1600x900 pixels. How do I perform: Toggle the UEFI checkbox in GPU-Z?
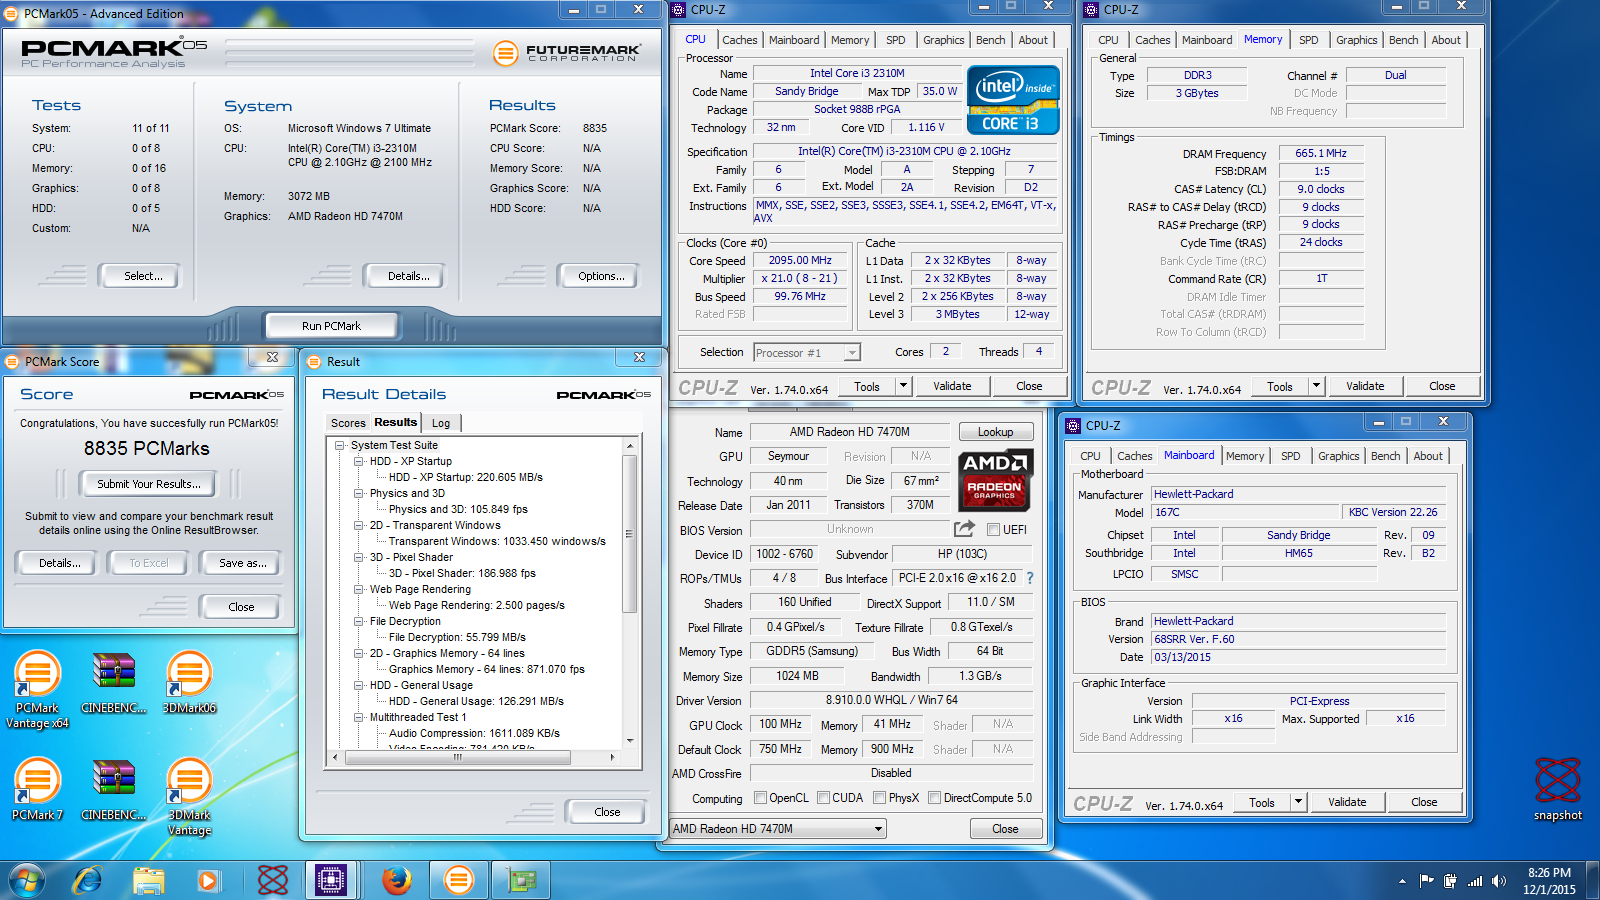[994, 530]
